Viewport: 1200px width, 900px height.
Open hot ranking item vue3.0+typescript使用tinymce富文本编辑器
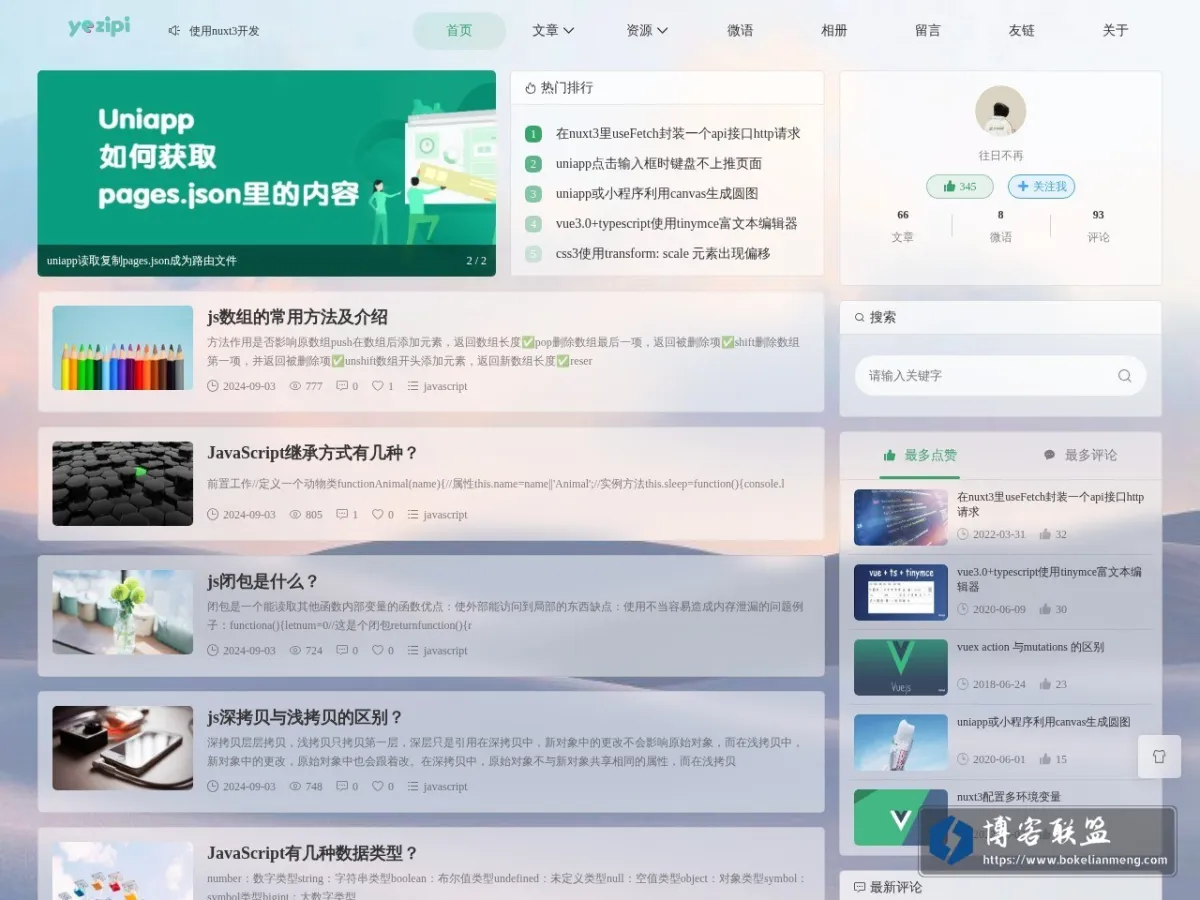(x=677, y=224)
